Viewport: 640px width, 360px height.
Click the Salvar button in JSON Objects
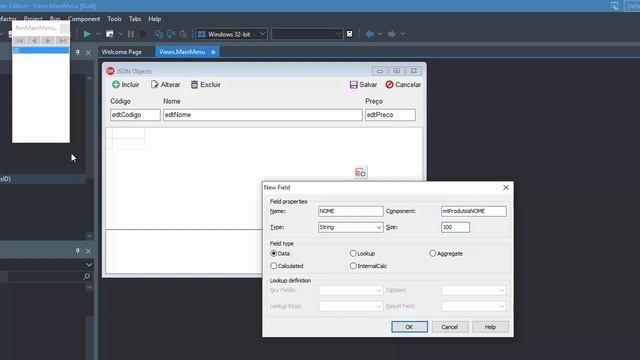(363, 84)
